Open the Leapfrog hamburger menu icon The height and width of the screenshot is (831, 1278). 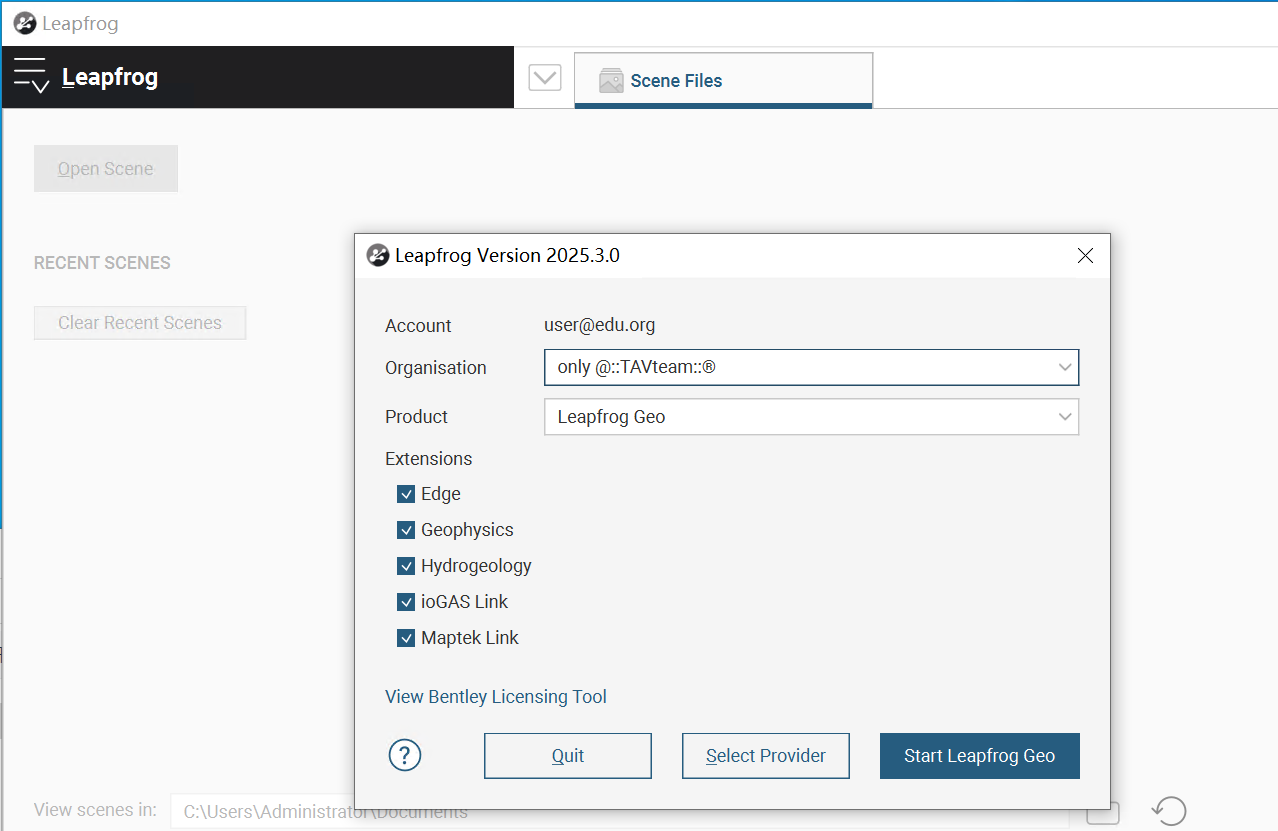tap(31, 77)
